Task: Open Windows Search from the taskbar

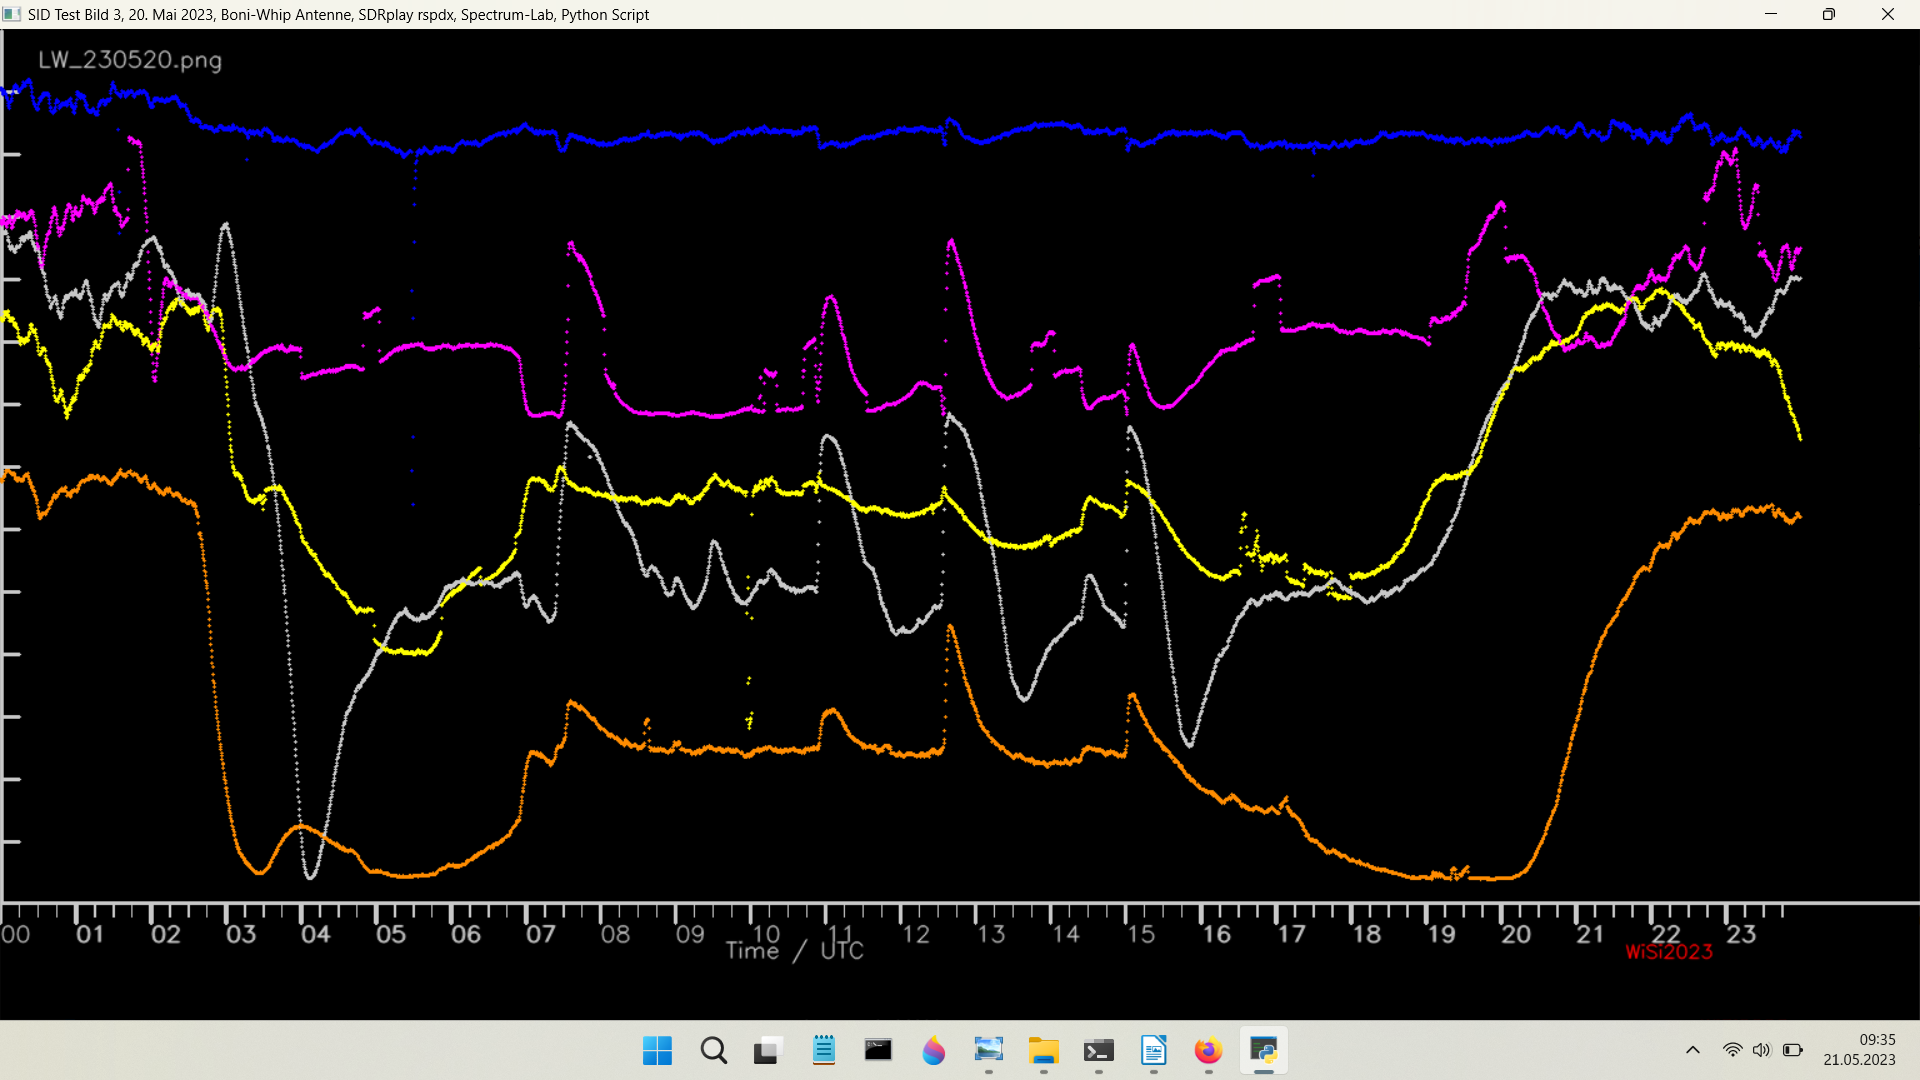Action: tap(713, 1051)
